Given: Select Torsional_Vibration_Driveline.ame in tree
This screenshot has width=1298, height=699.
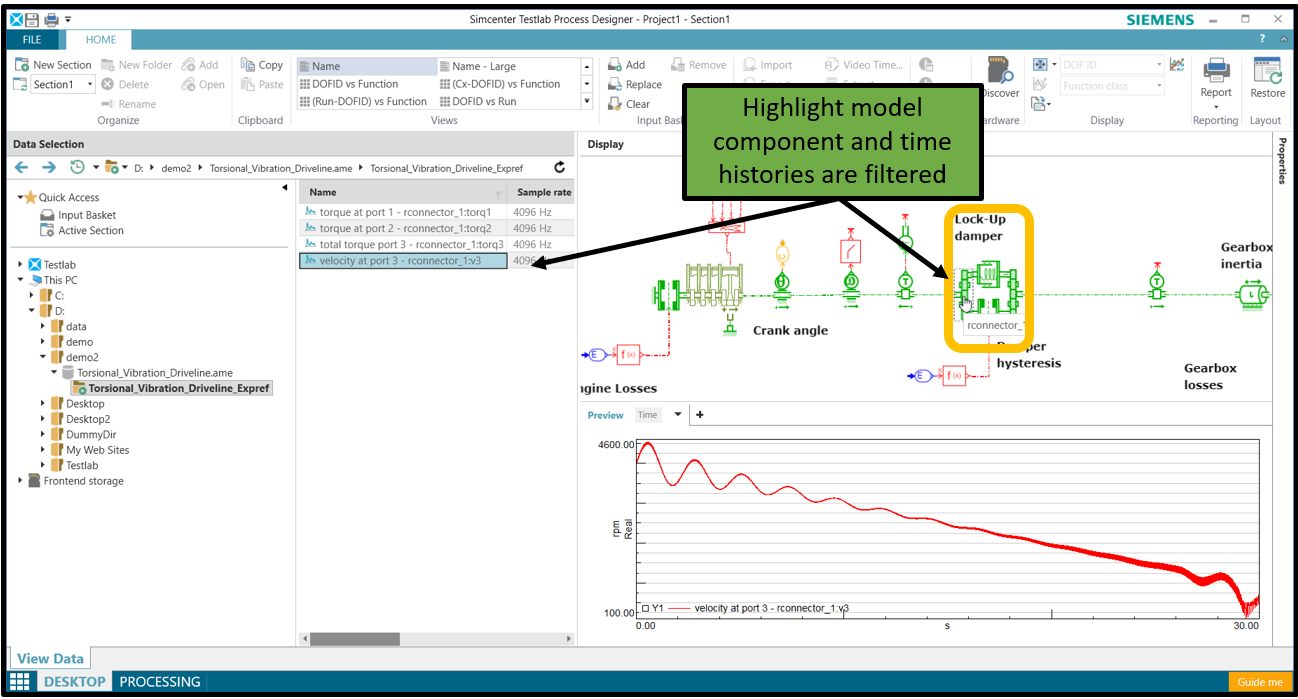Looking at the screenshot, I should 155,373.
